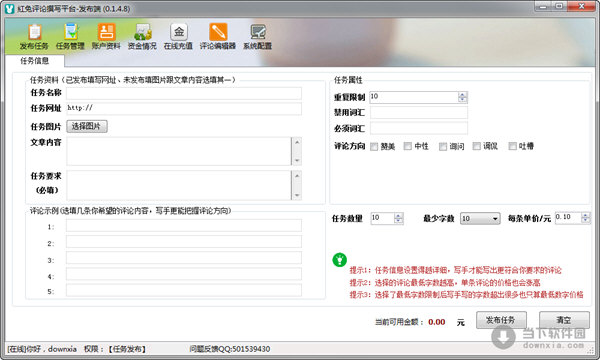600x360 pixels.
Task: Launch the 评论编辑器 comment editor
Action: click(x=218, y=37)
